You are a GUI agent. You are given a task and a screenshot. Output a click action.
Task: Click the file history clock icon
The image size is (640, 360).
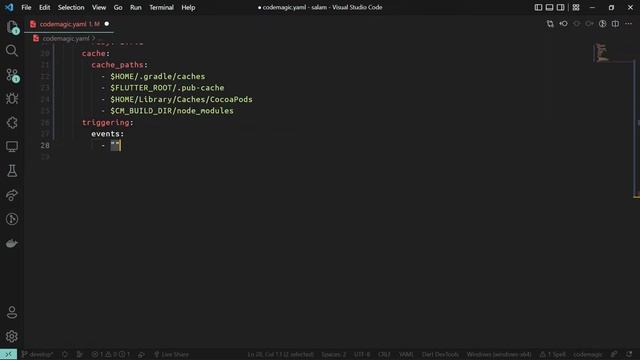(602, 24)
